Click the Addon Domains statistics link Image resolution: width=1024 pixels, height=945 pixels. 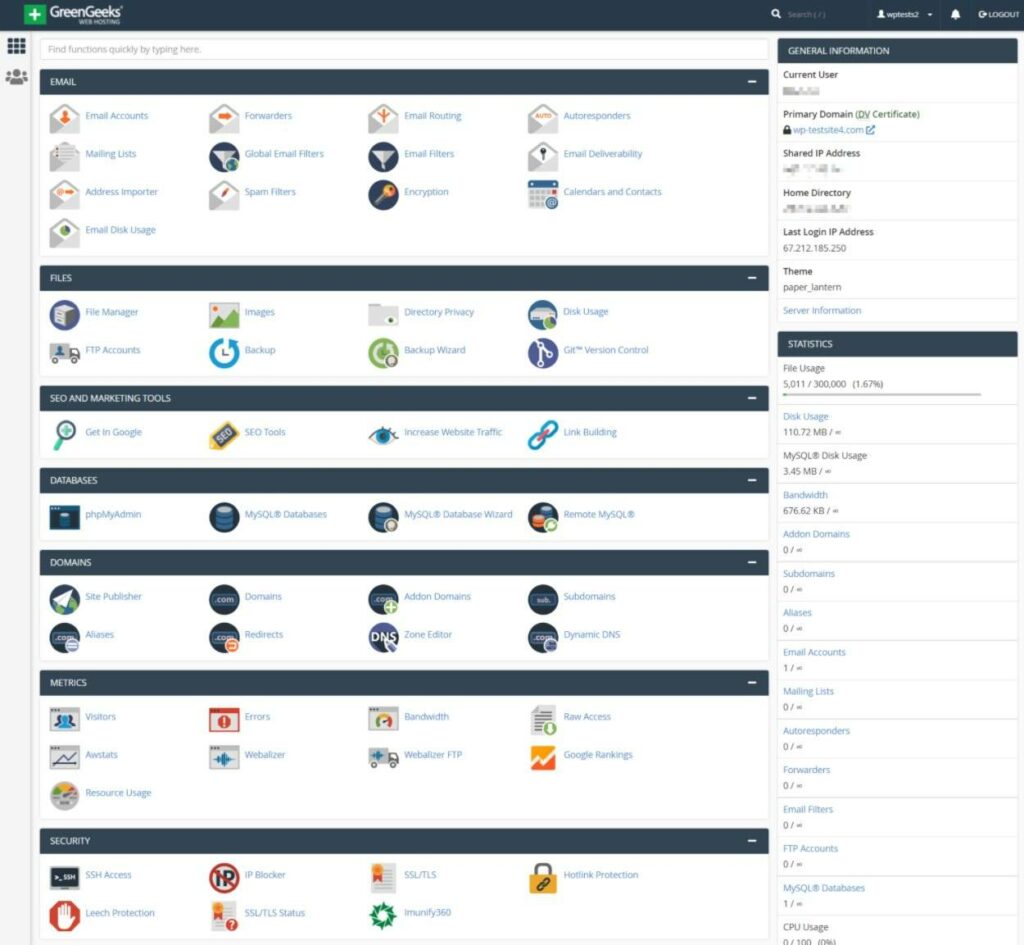[x=816, y=534]
